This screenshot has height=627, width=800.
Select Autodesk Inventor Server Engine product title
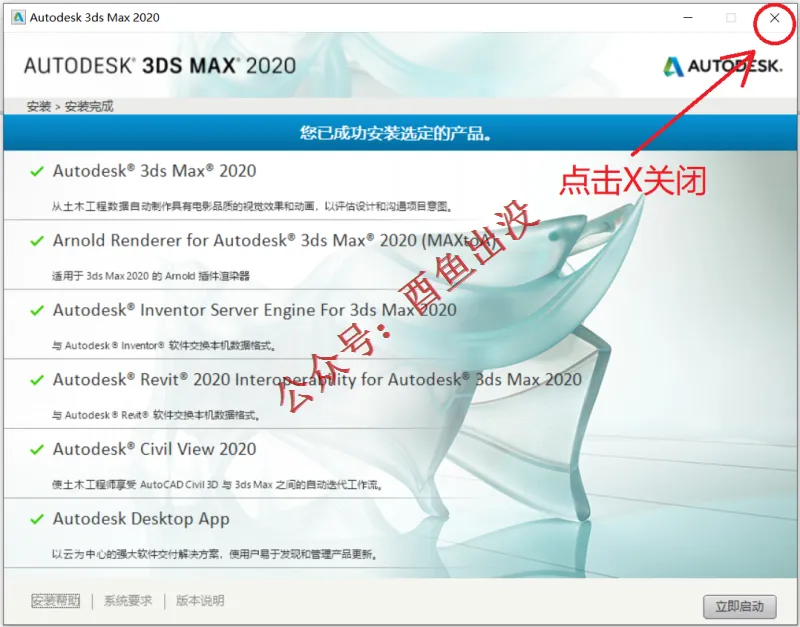click(255, 310)
